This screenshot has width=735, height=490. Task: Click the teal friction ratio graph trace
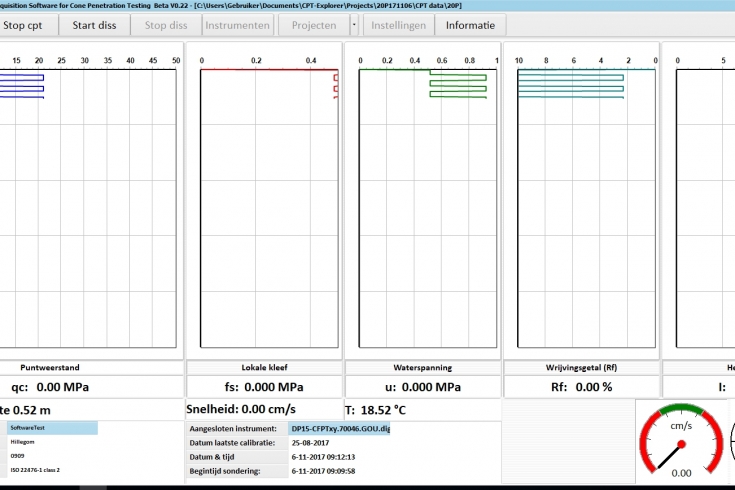pyautogui.click(x=571, y=85)
